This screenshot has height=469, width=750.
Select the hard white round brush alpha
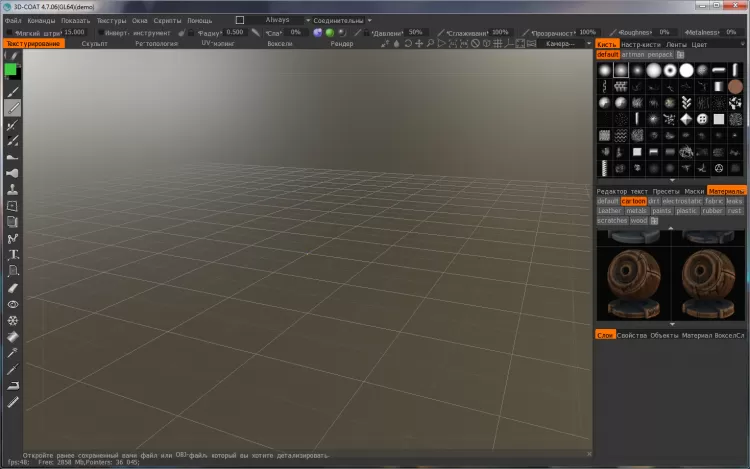[x=686, y=70]
